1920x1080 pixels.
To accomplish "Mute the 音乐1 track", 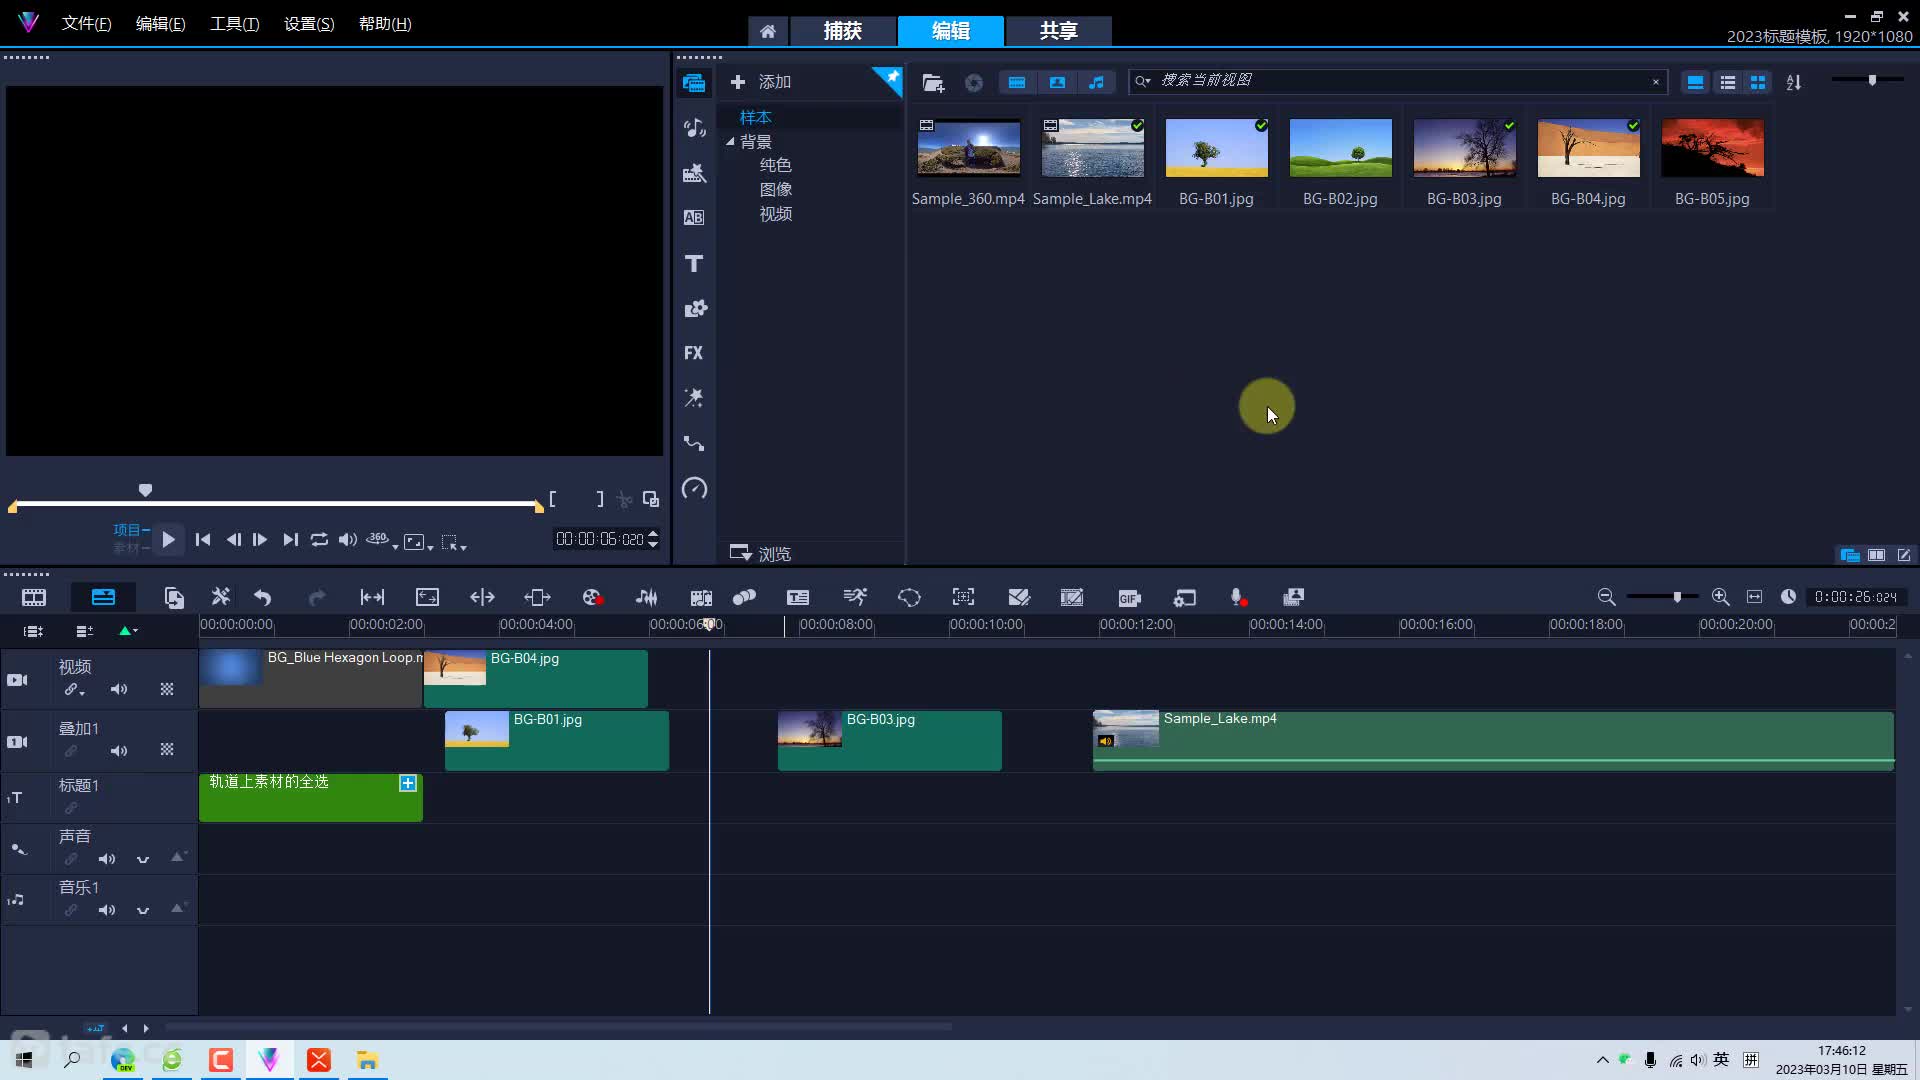I will coord(107,910).
